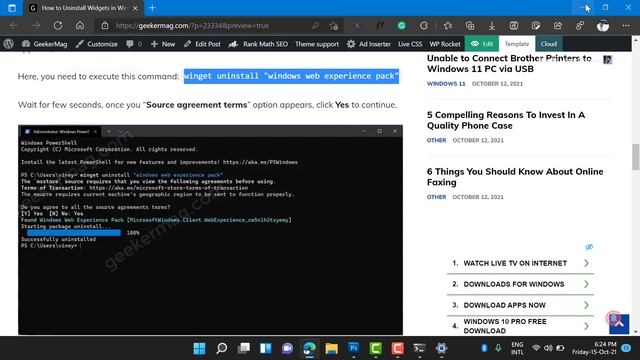Open the green Camtasia taskbar icon
Viewport: 640px width, 360px height.
tap(376, 348)
